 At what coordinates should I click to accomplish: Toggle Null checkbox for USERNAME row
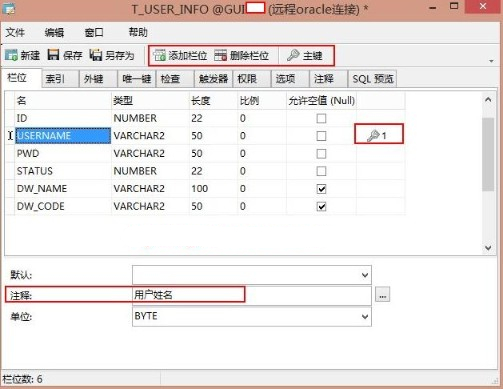click(x=321, y=136)
